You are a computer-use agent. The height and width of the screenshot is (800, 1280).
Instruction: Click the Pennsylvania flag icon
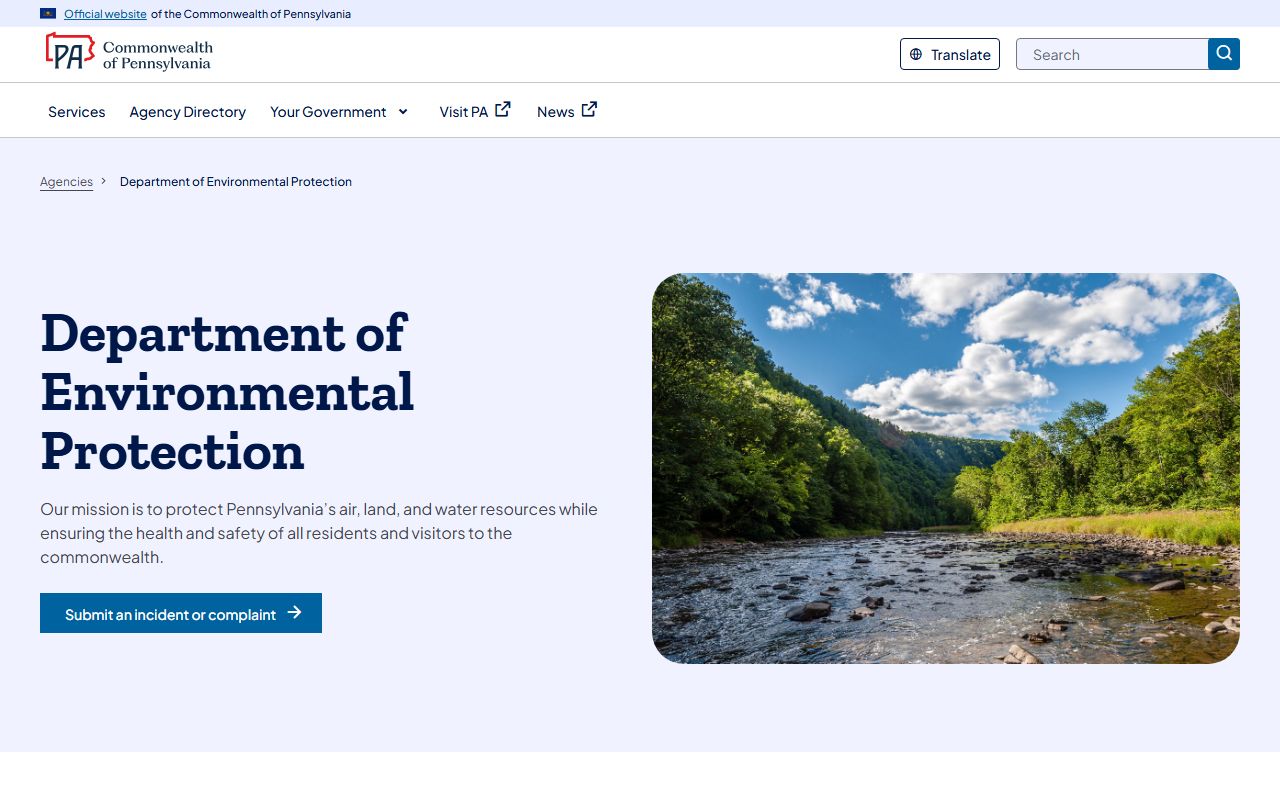(x=48, y=13)
